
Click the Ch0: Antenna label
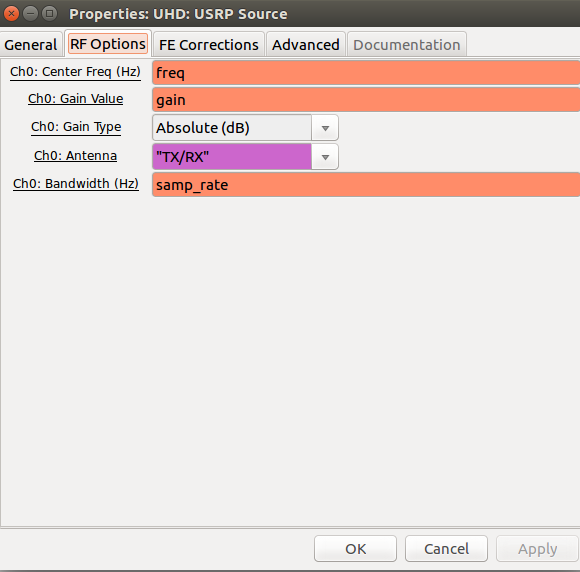pyautogui.click(x=75, y=155)
